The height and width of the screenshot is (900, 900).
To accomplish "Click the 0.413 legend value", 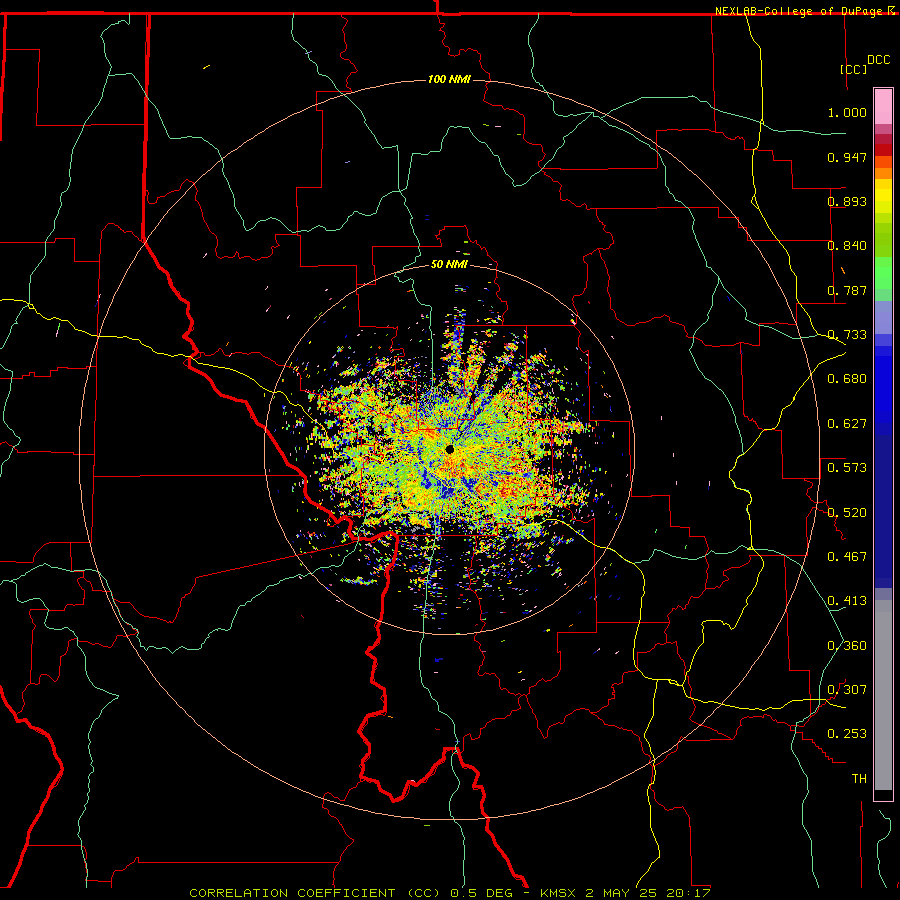I will point(847,601).
